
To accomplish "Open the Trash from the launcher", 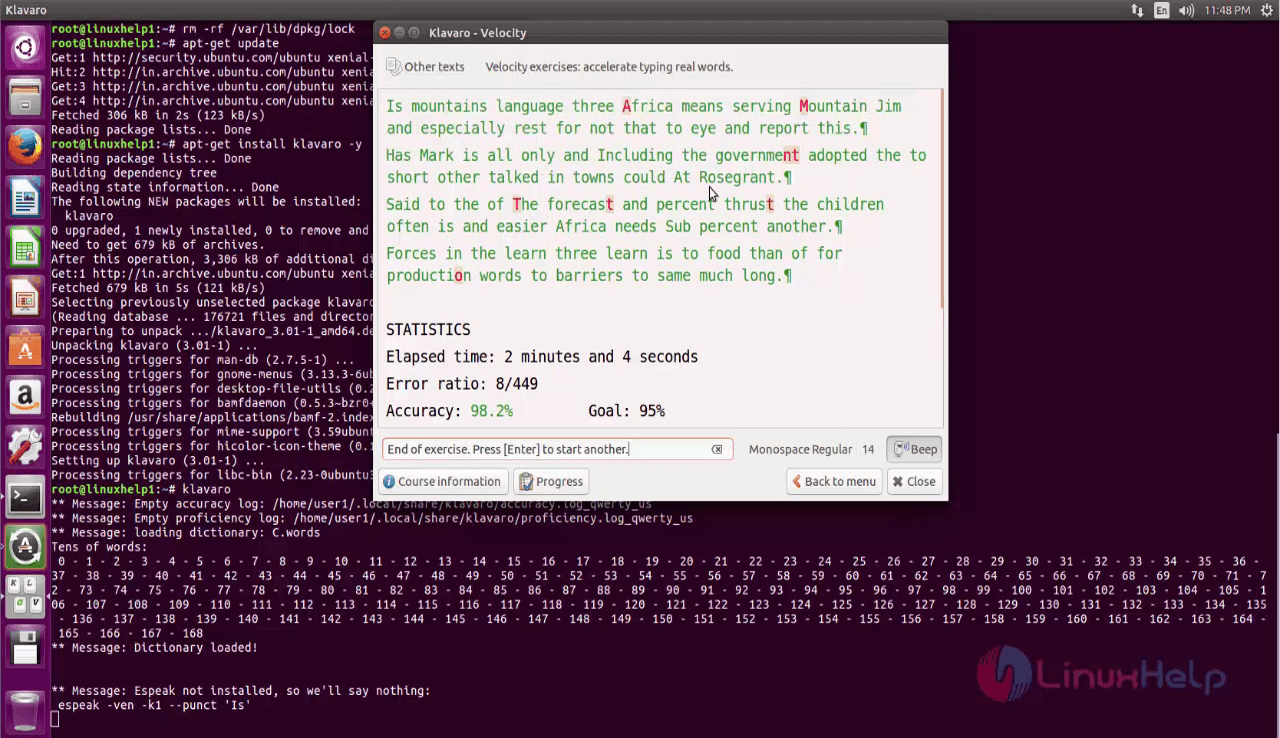I will [x=25, y=710].
